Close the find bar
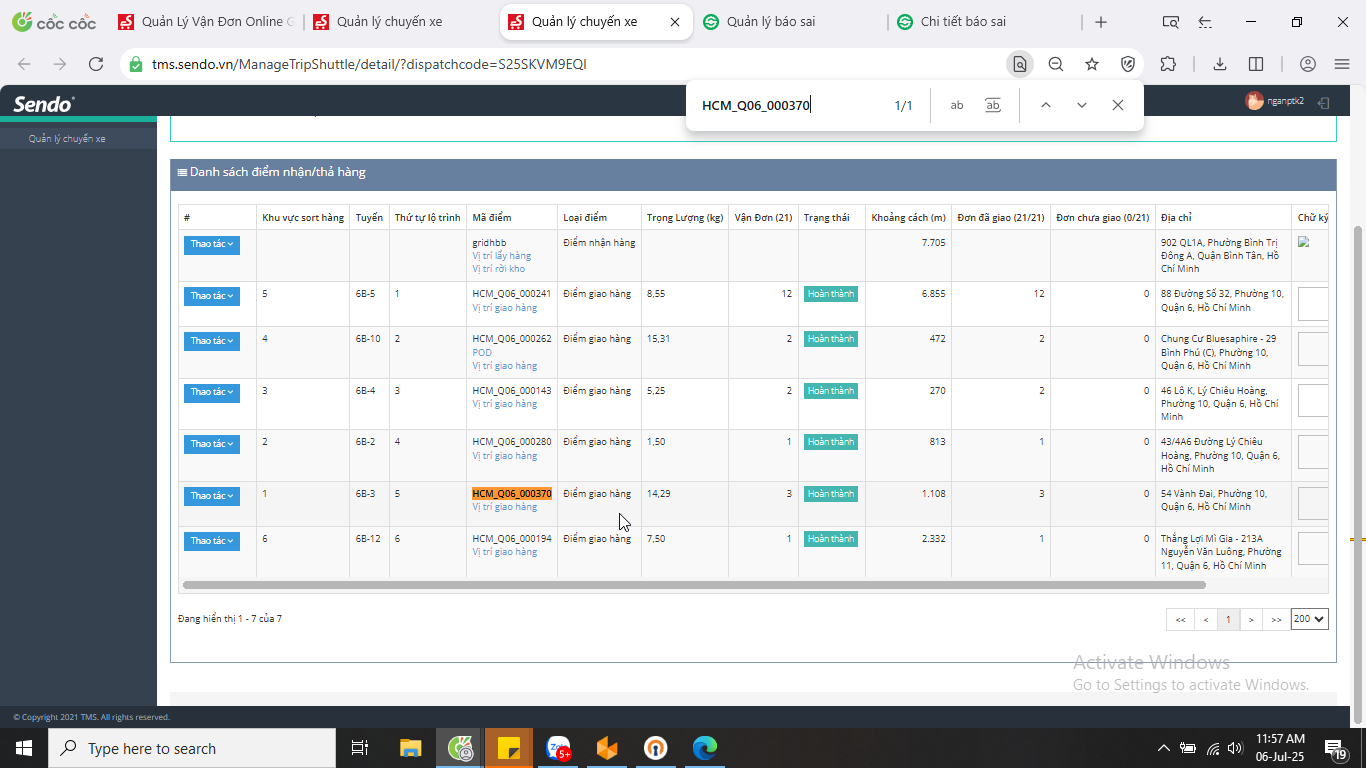 (x=1118, y=105)
